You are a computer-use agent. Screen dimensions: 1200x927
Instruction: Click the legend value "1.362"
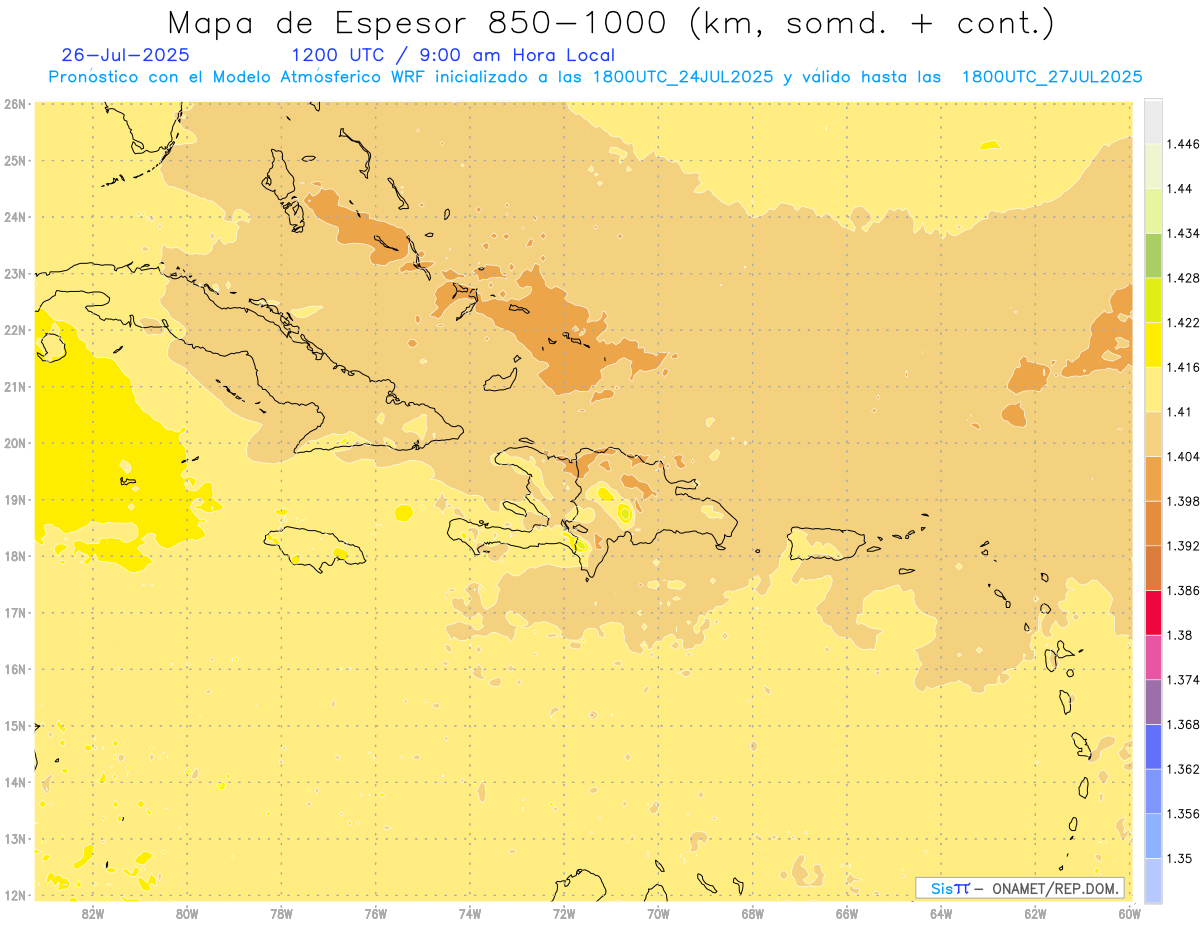click(1183, 769)
